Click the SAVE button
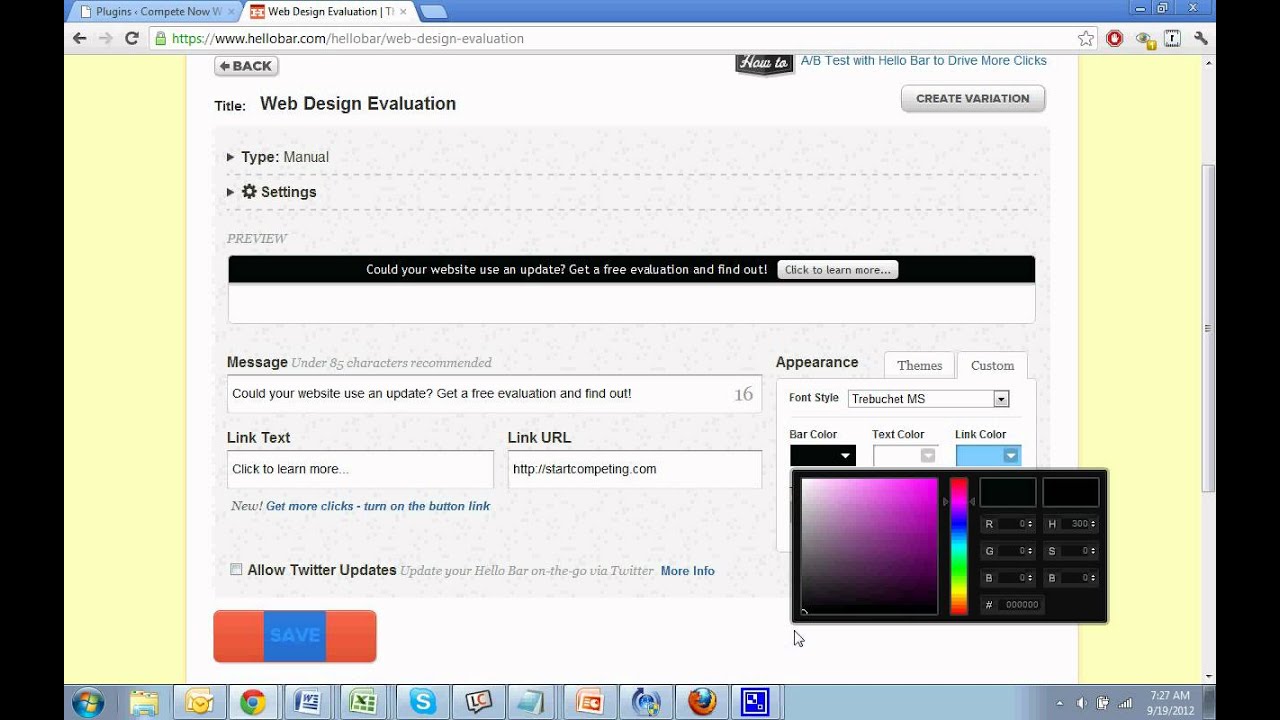The image size is (1280, 720). point(295,636)
